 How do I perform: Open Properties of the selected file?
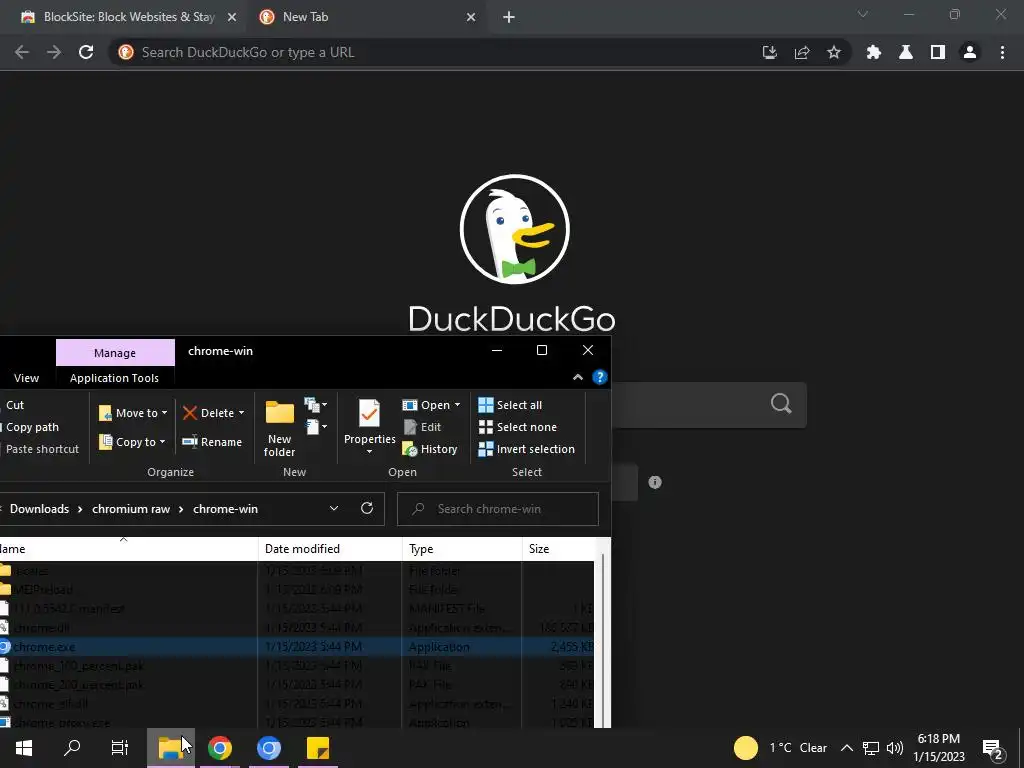(370, 428)
